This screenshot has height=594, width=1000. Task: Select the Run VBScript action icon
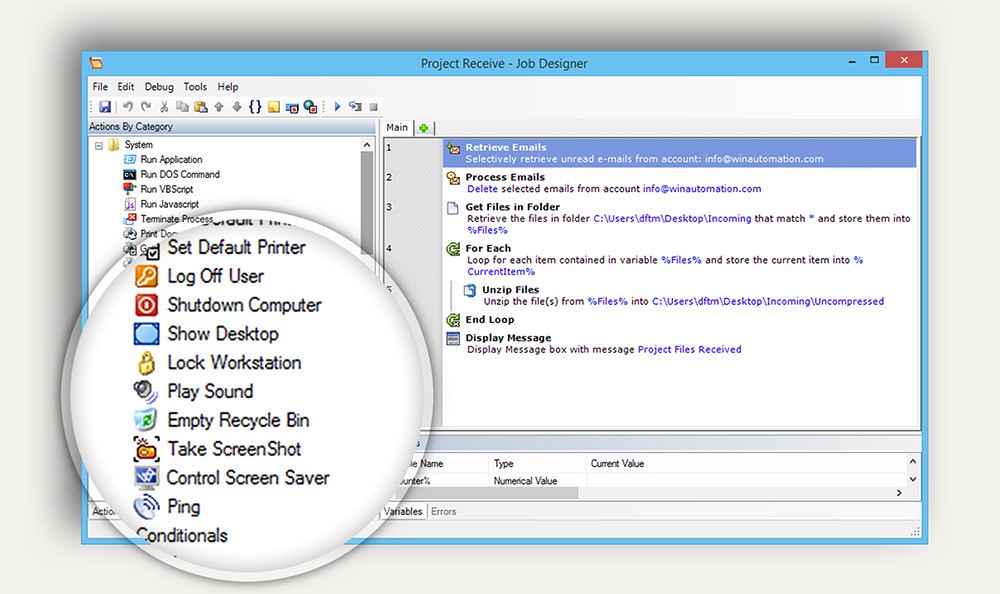130,189
